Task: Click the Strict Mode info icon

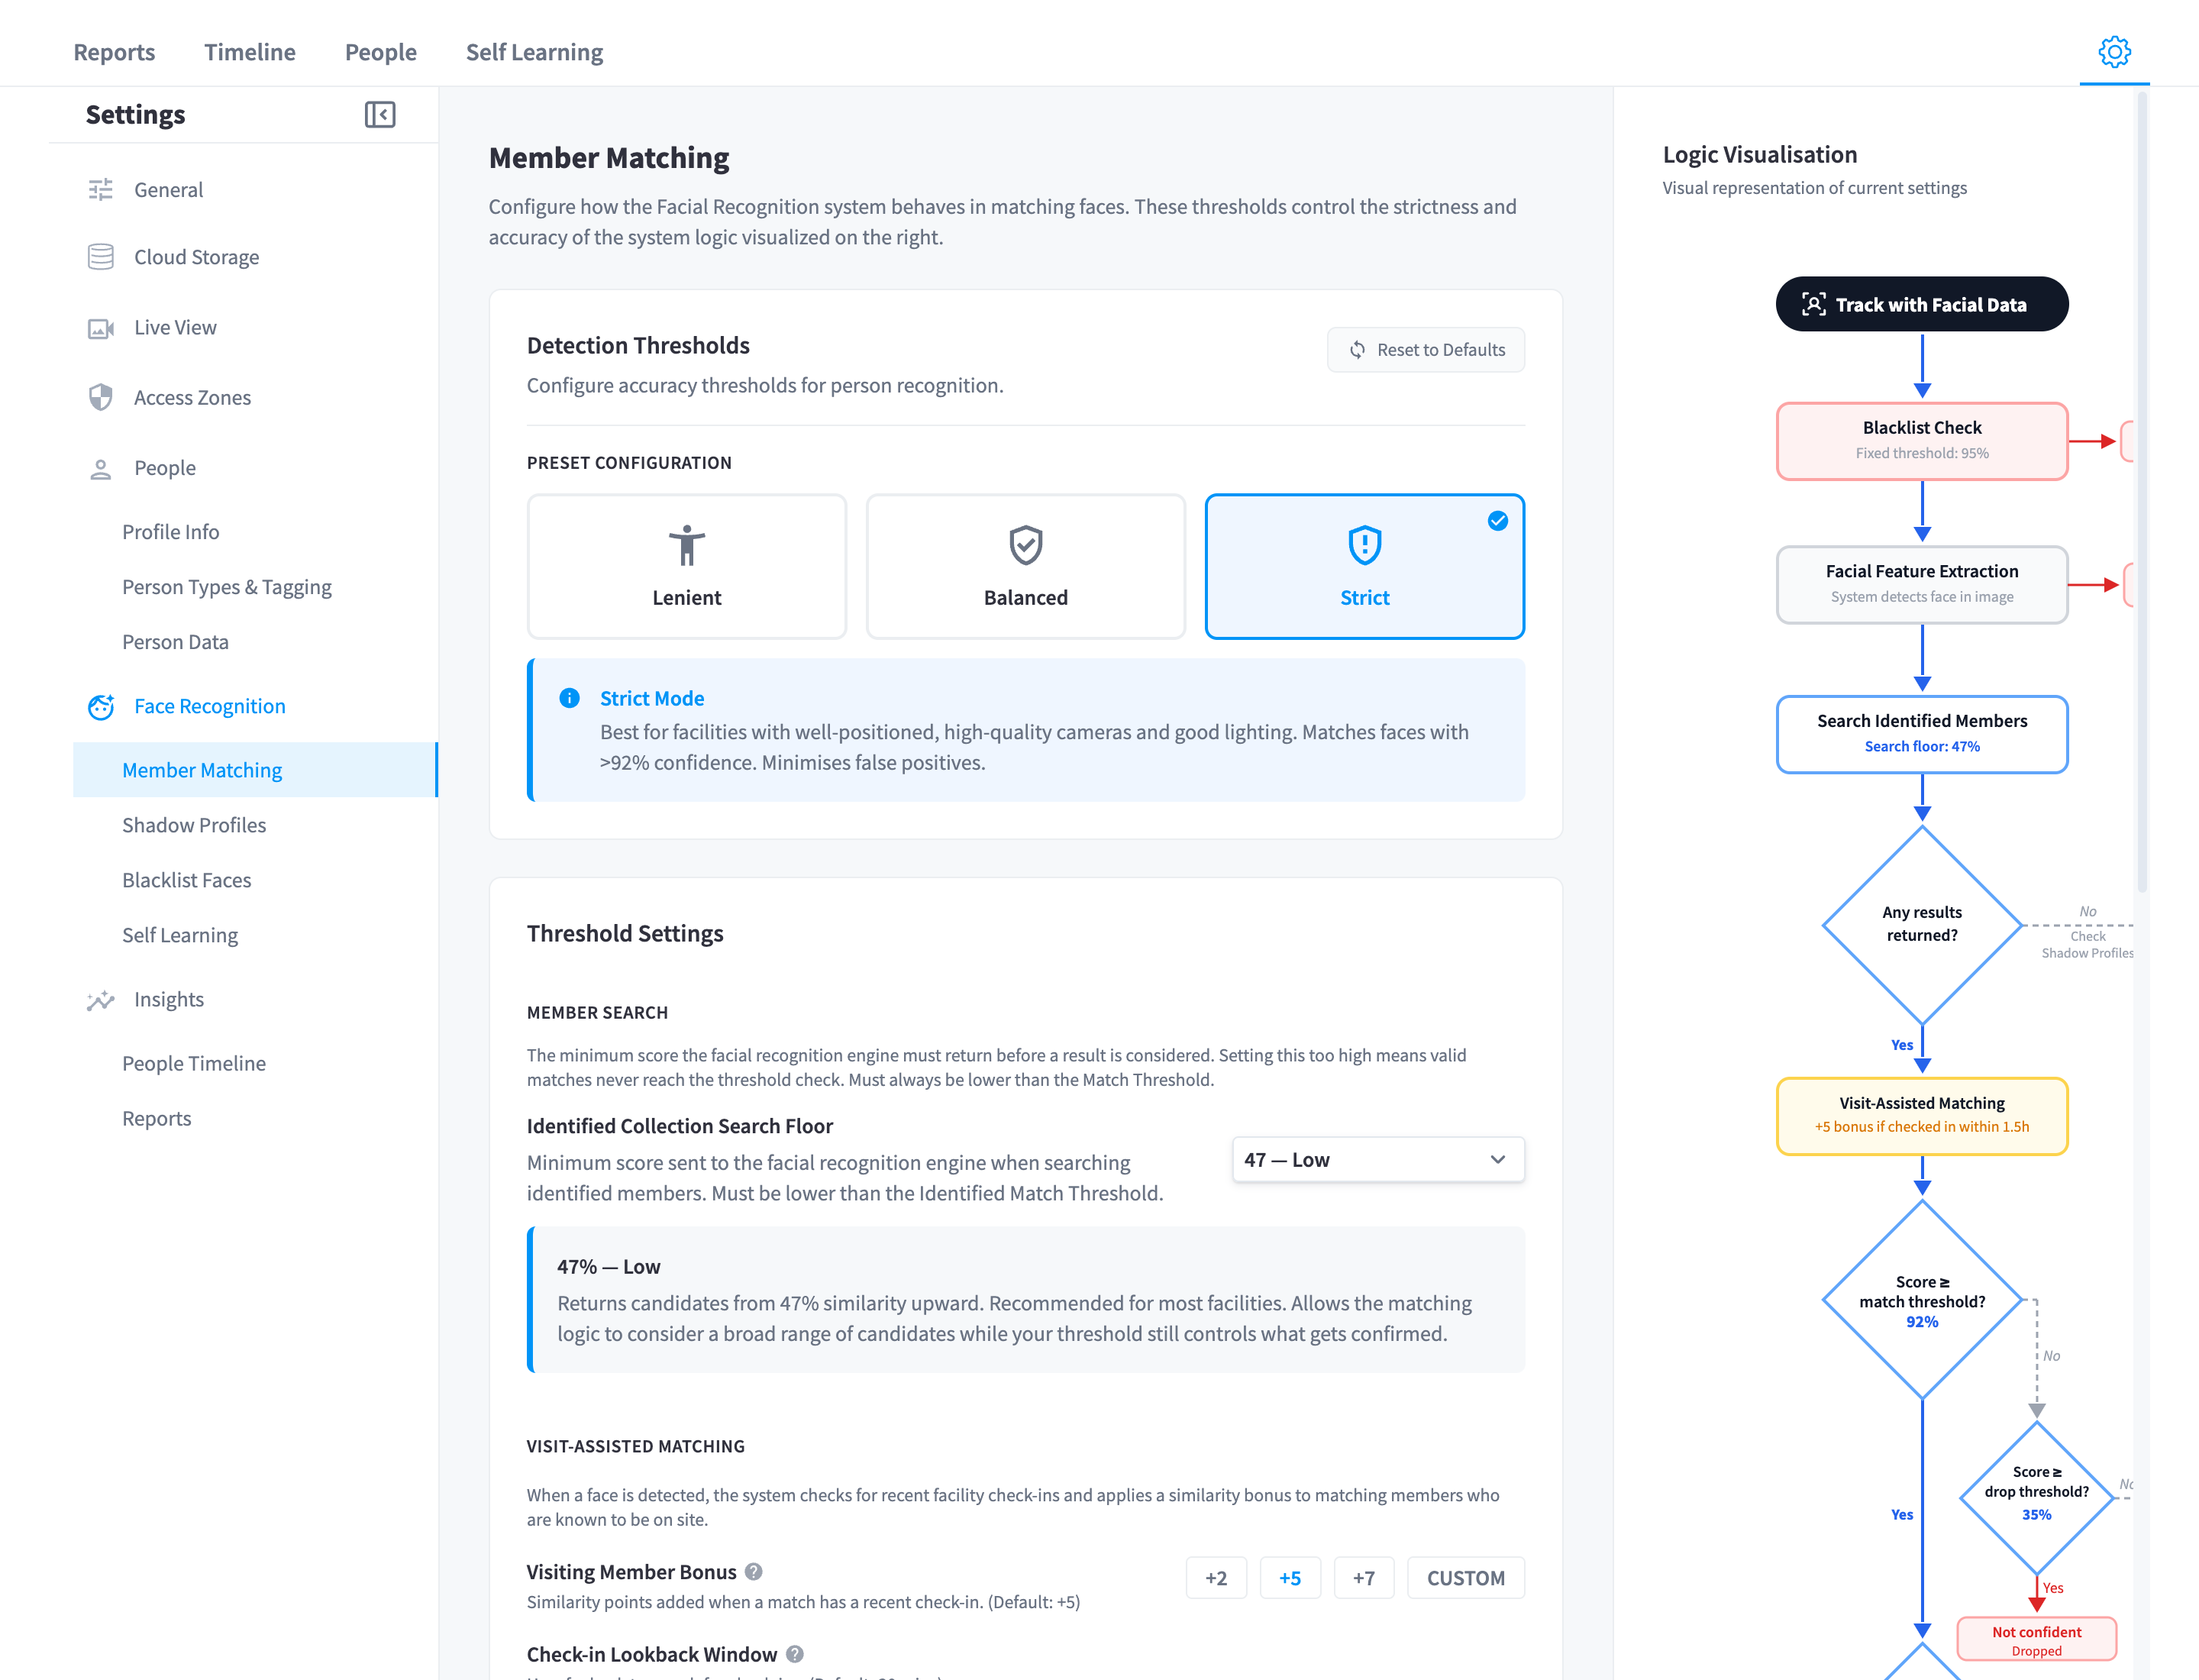Action: [569, 698]
